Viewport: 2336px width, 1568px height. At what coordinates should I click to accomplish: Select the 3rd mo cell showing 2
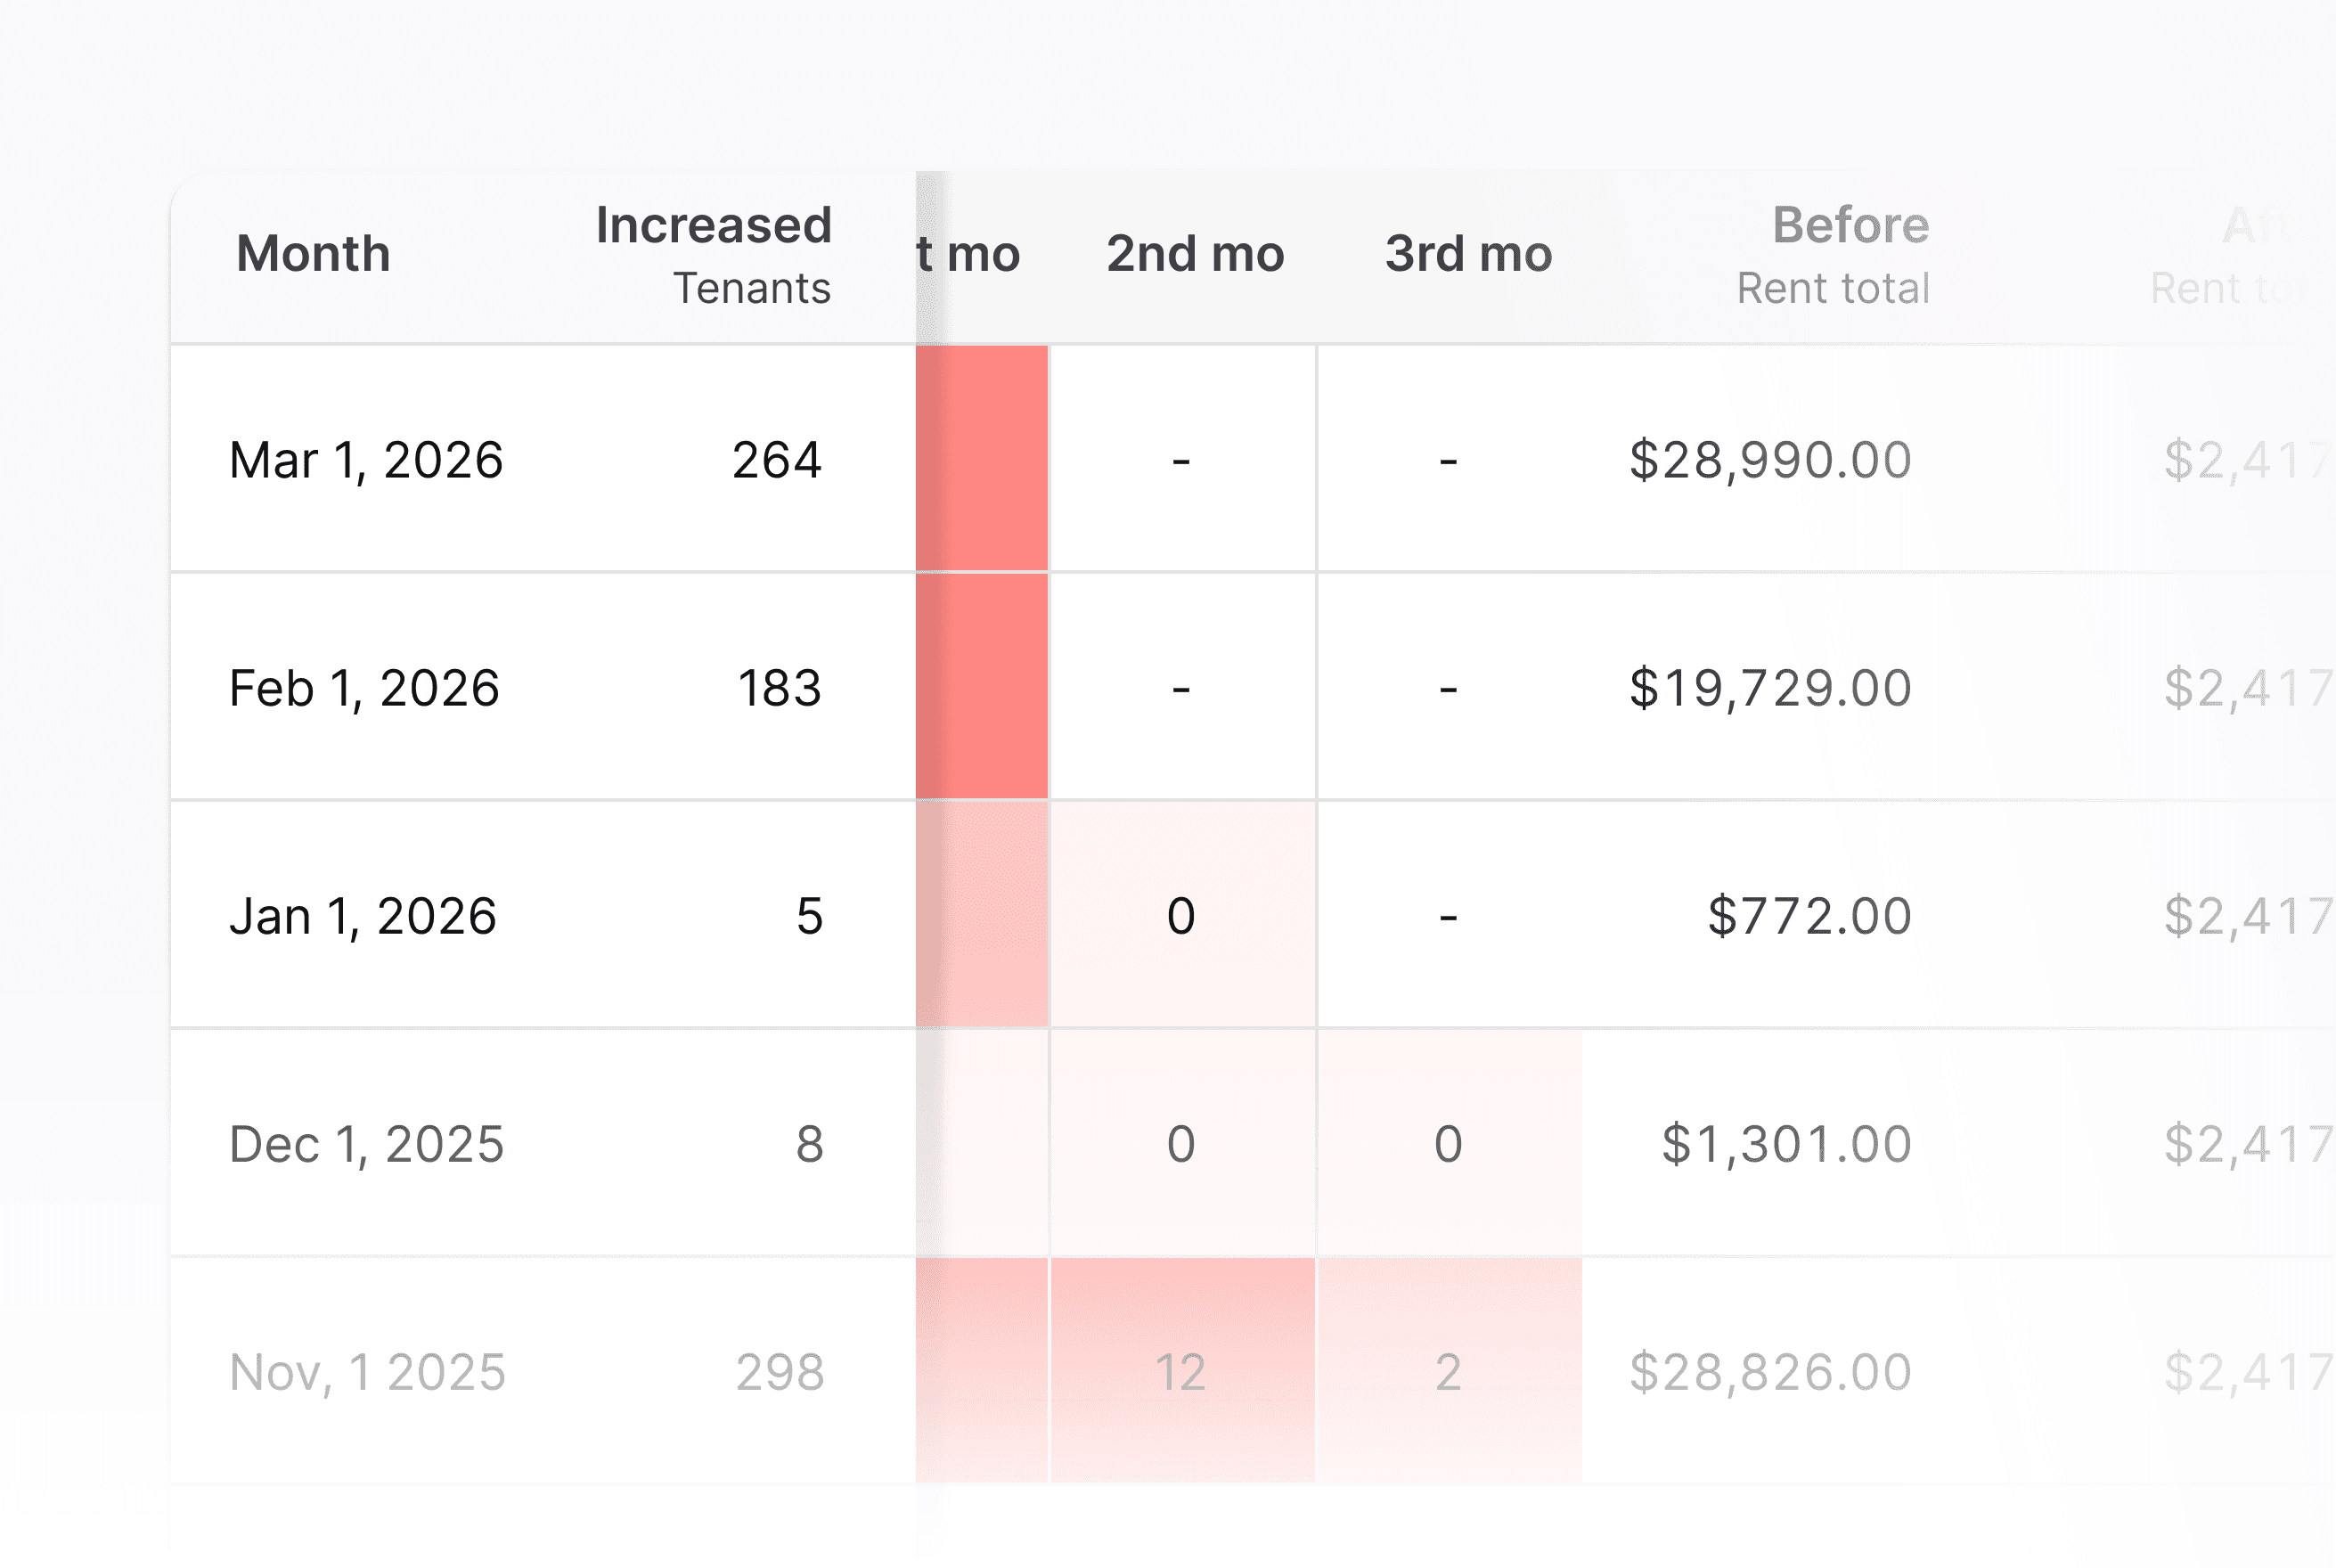1448,1372
